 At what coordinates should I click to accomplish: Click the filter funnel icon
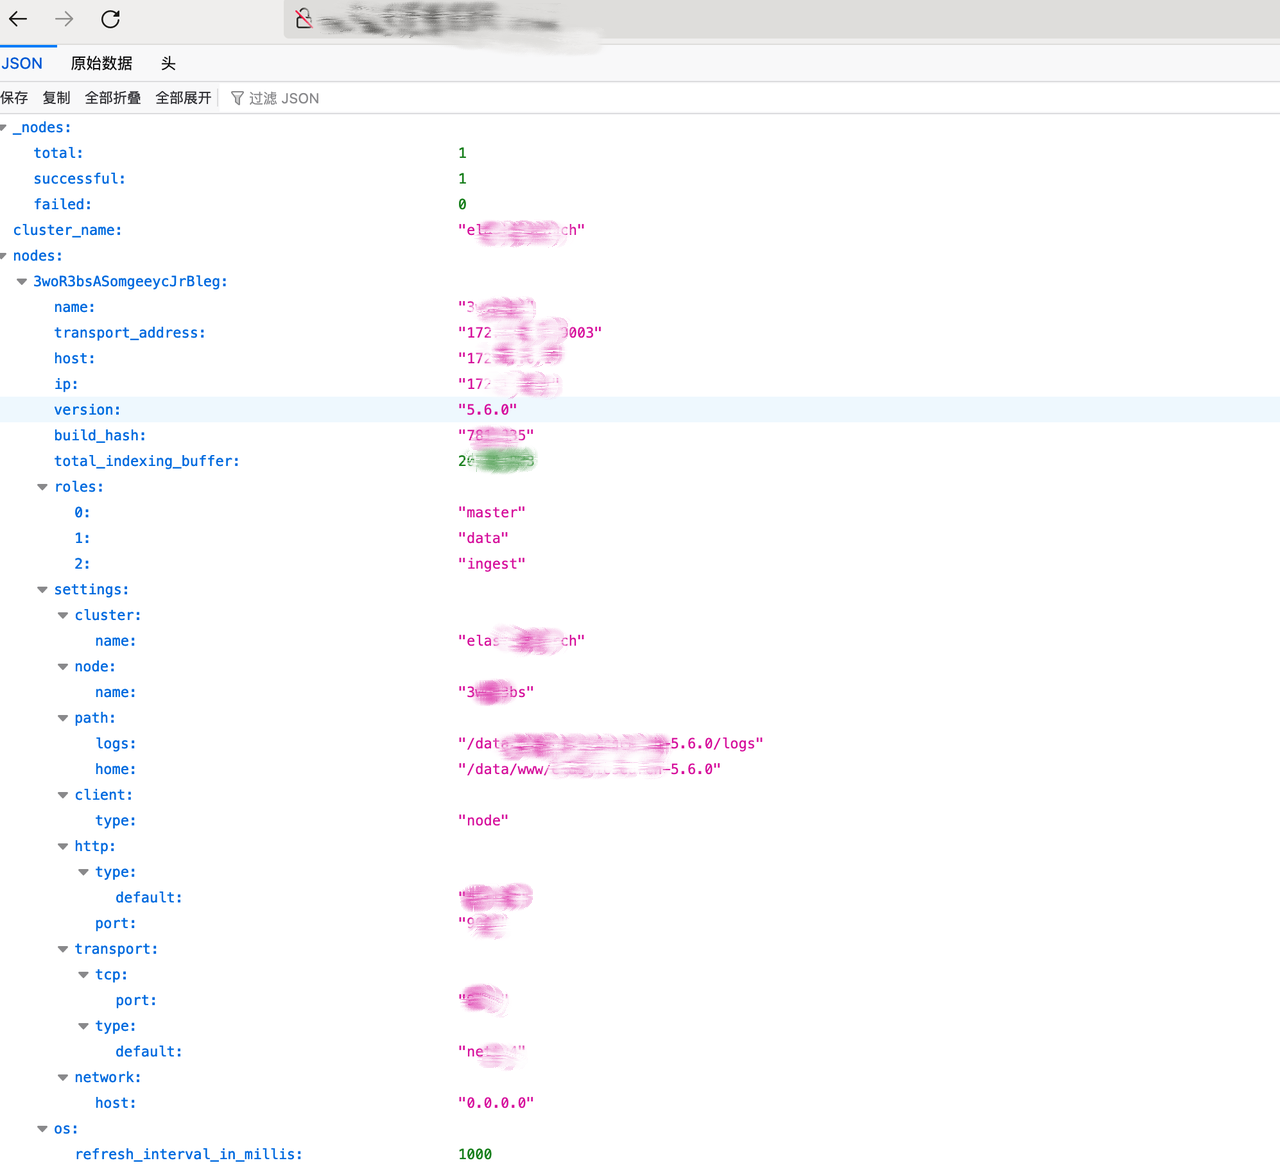(x=237, y=98)
